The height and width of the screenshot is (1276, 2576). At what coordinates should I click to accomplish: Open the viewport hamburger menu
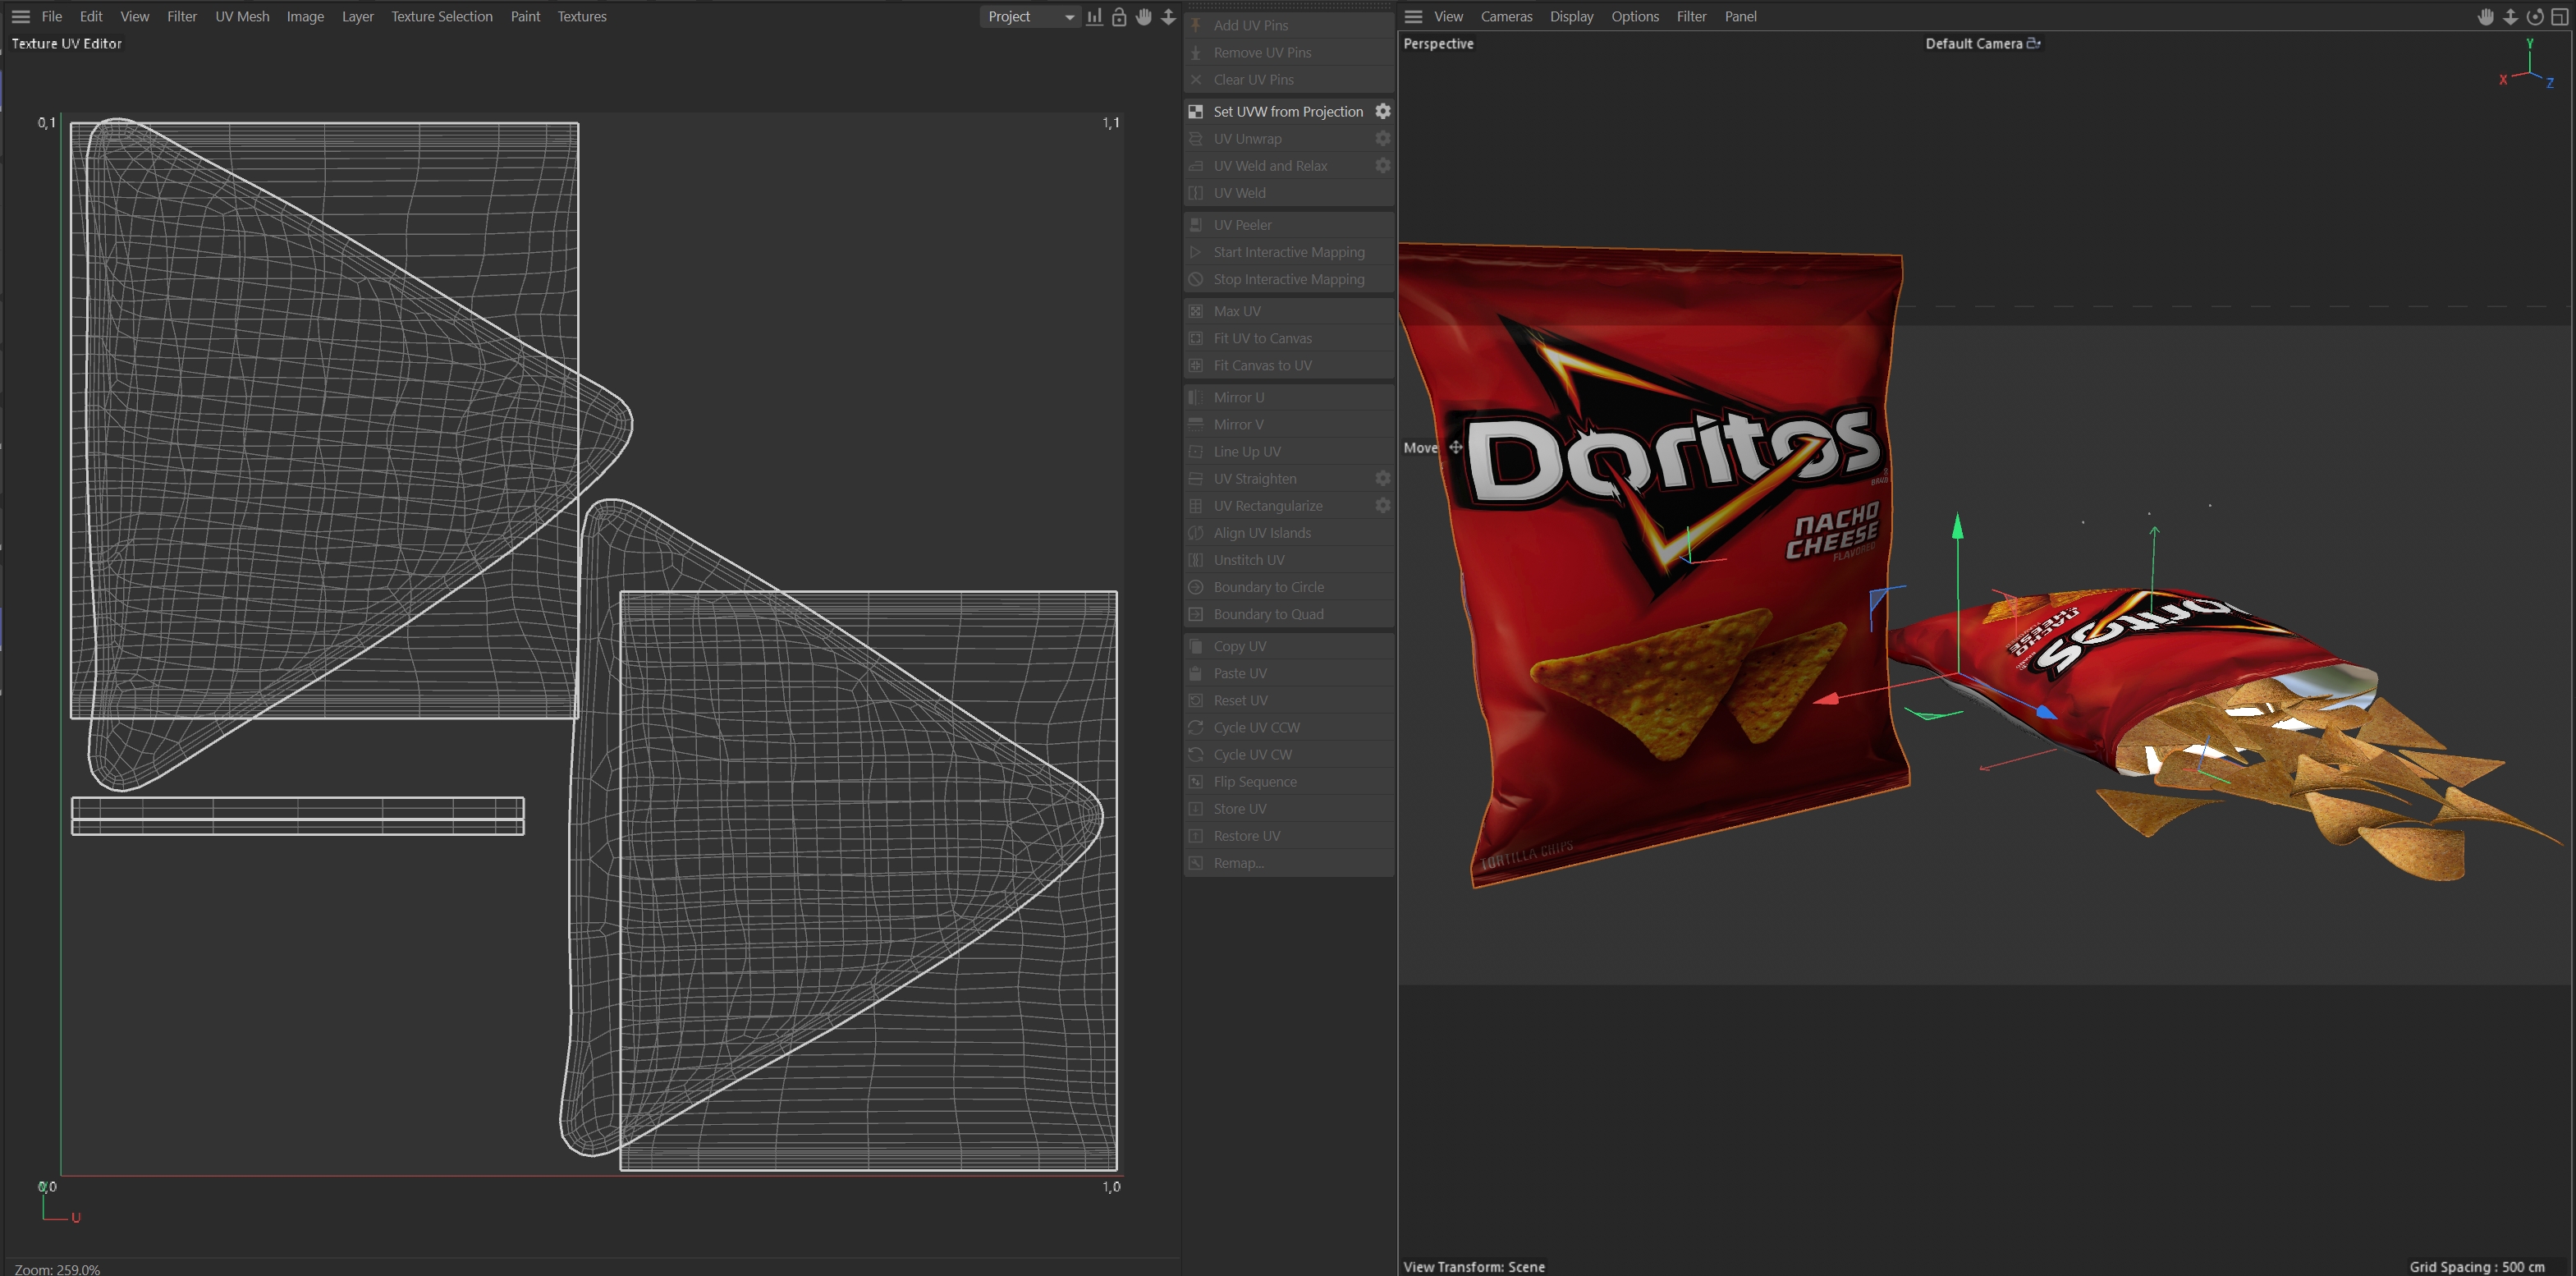(1413, 17)
